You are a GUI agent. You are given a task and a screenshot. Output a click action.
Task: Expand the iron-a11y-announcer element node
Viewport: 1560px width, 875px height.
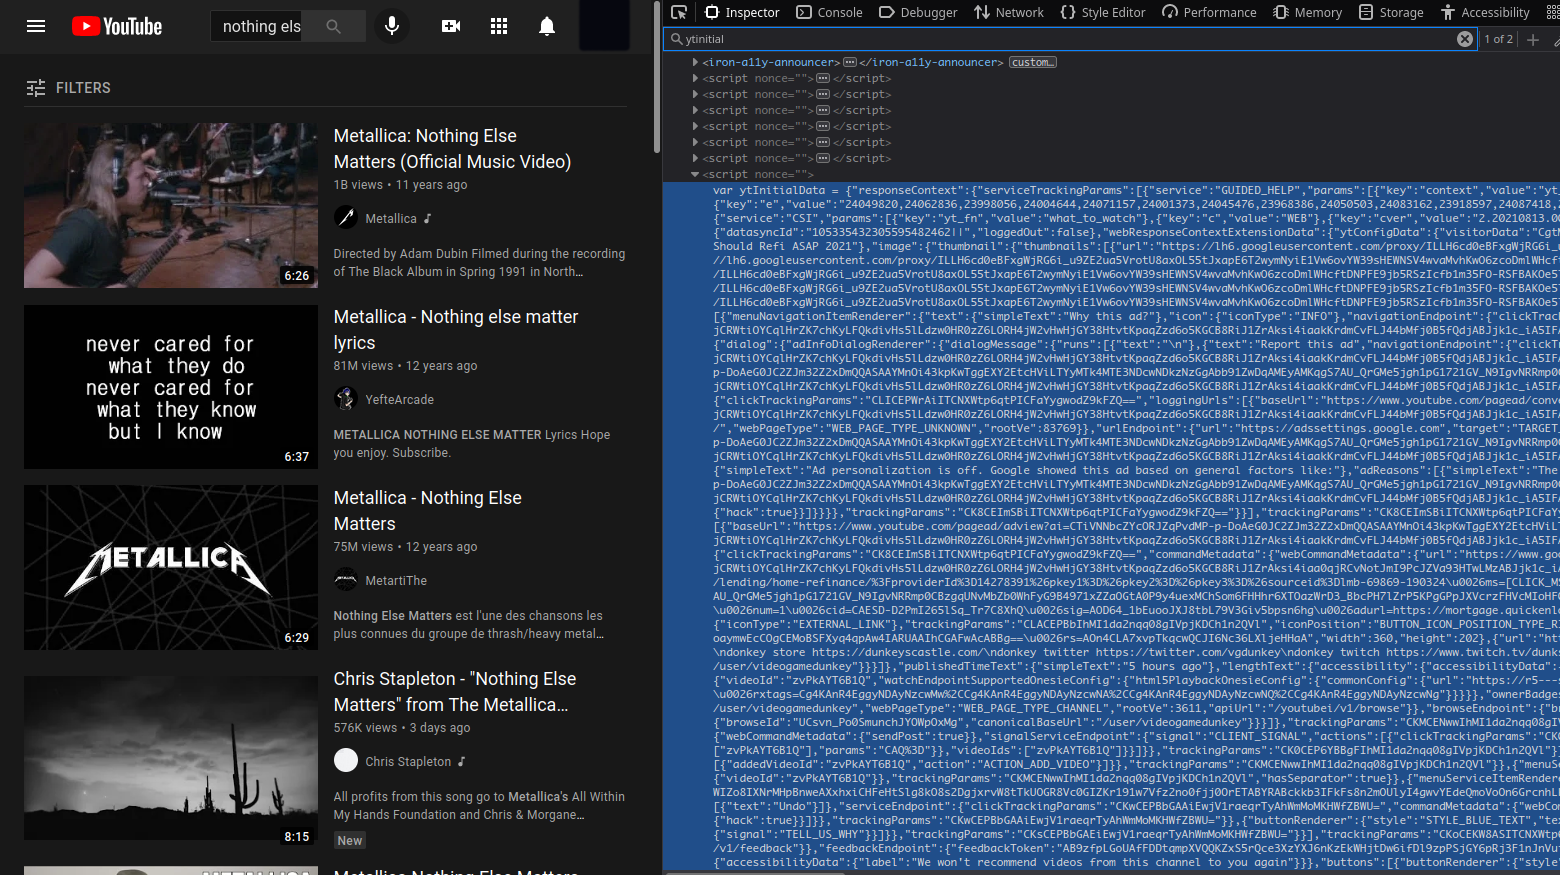tap(694, 61)
